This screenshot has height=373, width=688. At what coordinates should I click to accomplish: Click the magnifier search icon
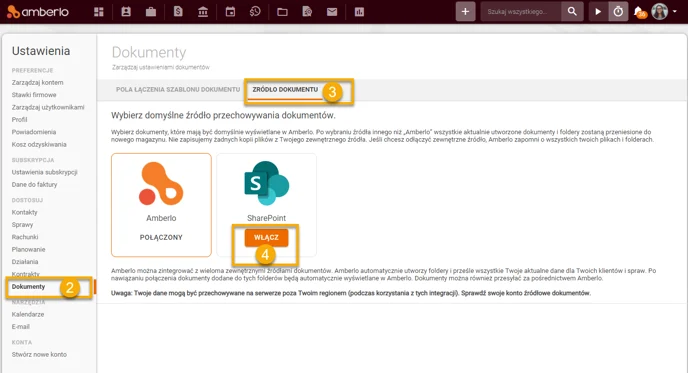[572, 11]
